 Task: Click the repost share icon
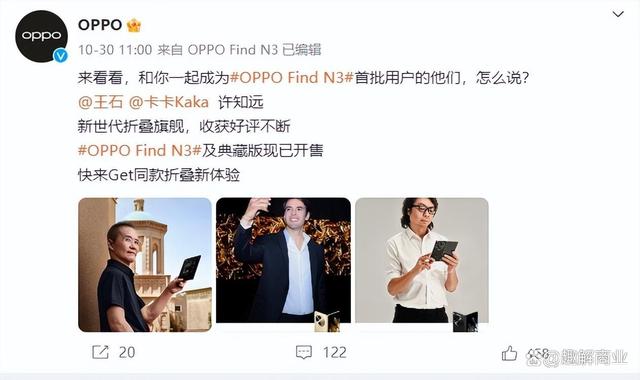(x=100, y=352)
